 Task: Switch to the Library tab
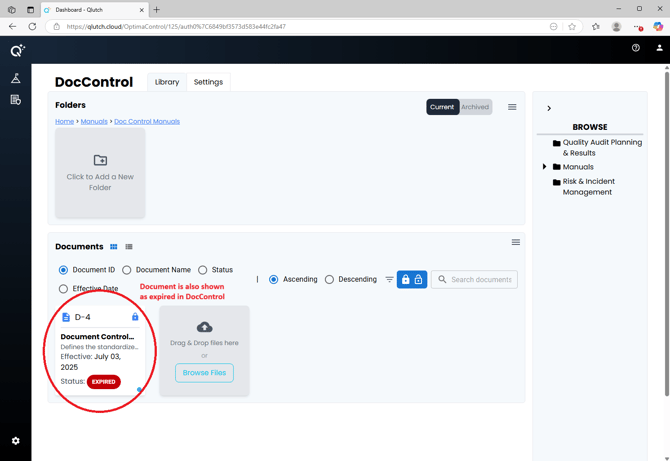point(167,82)
